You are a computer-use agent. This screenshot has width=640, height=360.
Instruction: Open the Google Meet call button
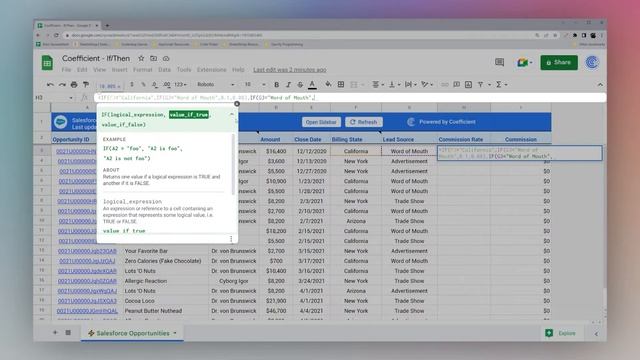(524, 62)
